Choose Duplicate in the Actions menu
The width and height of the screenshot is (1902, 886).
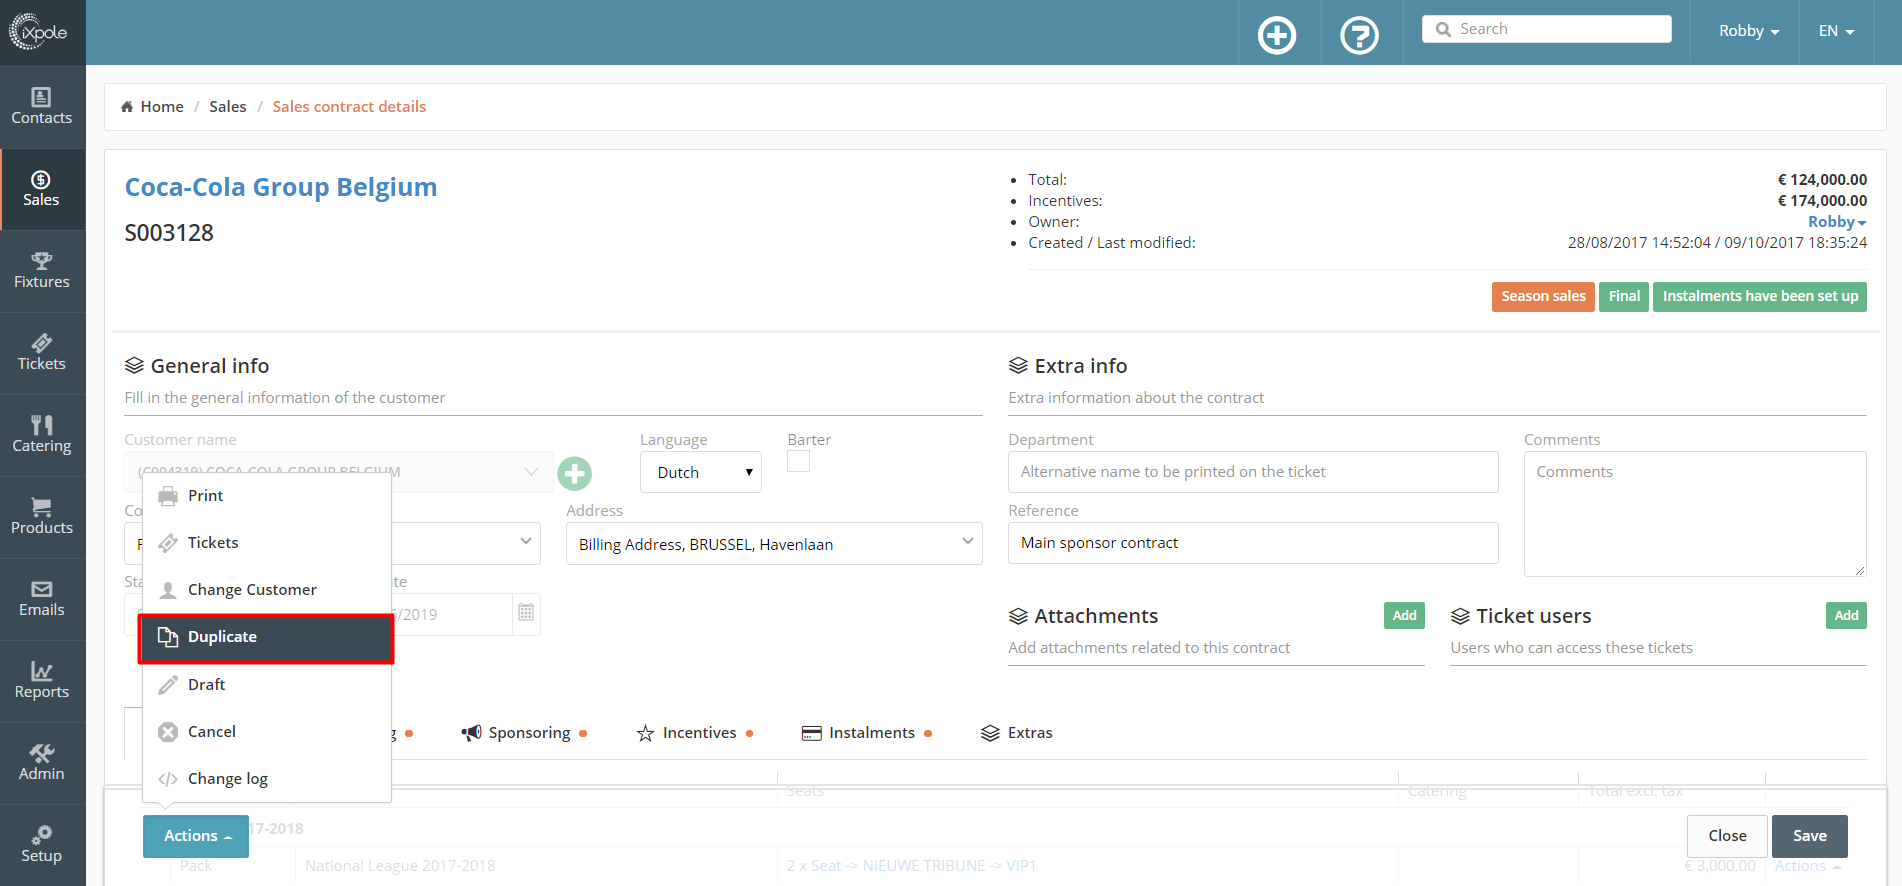coord(266,638)
